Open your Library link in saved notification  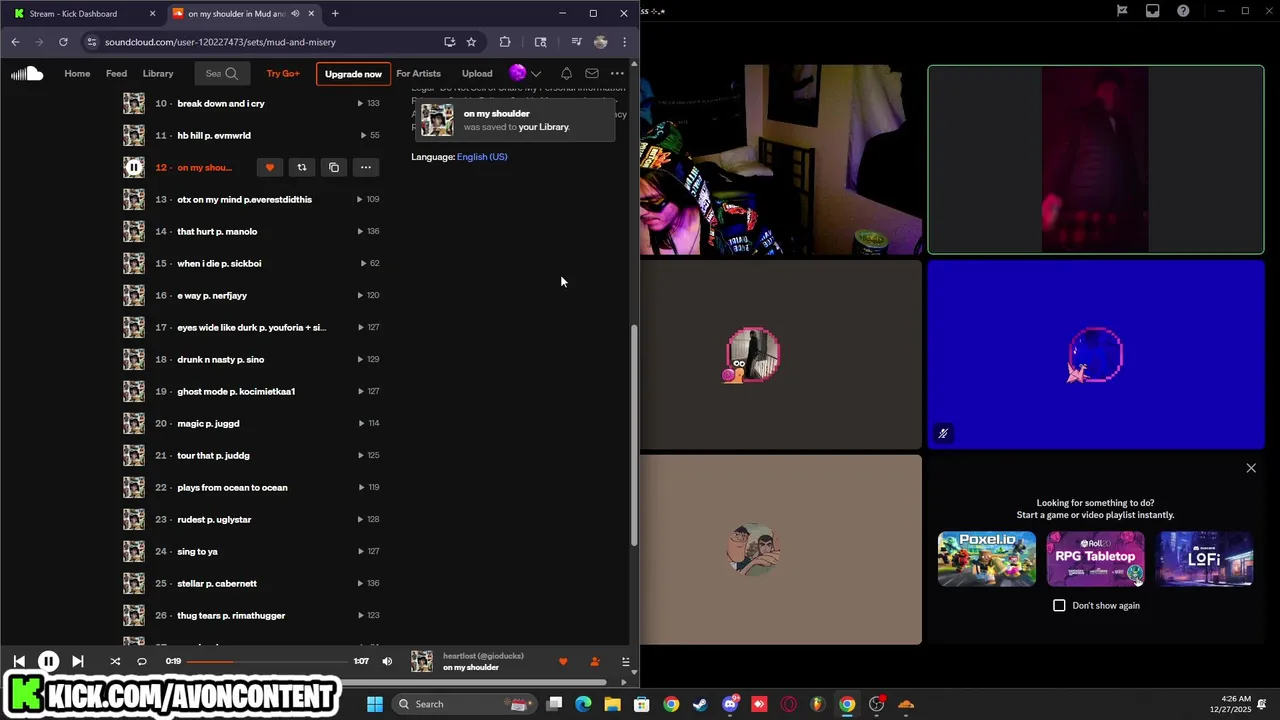tap(543, 127)
